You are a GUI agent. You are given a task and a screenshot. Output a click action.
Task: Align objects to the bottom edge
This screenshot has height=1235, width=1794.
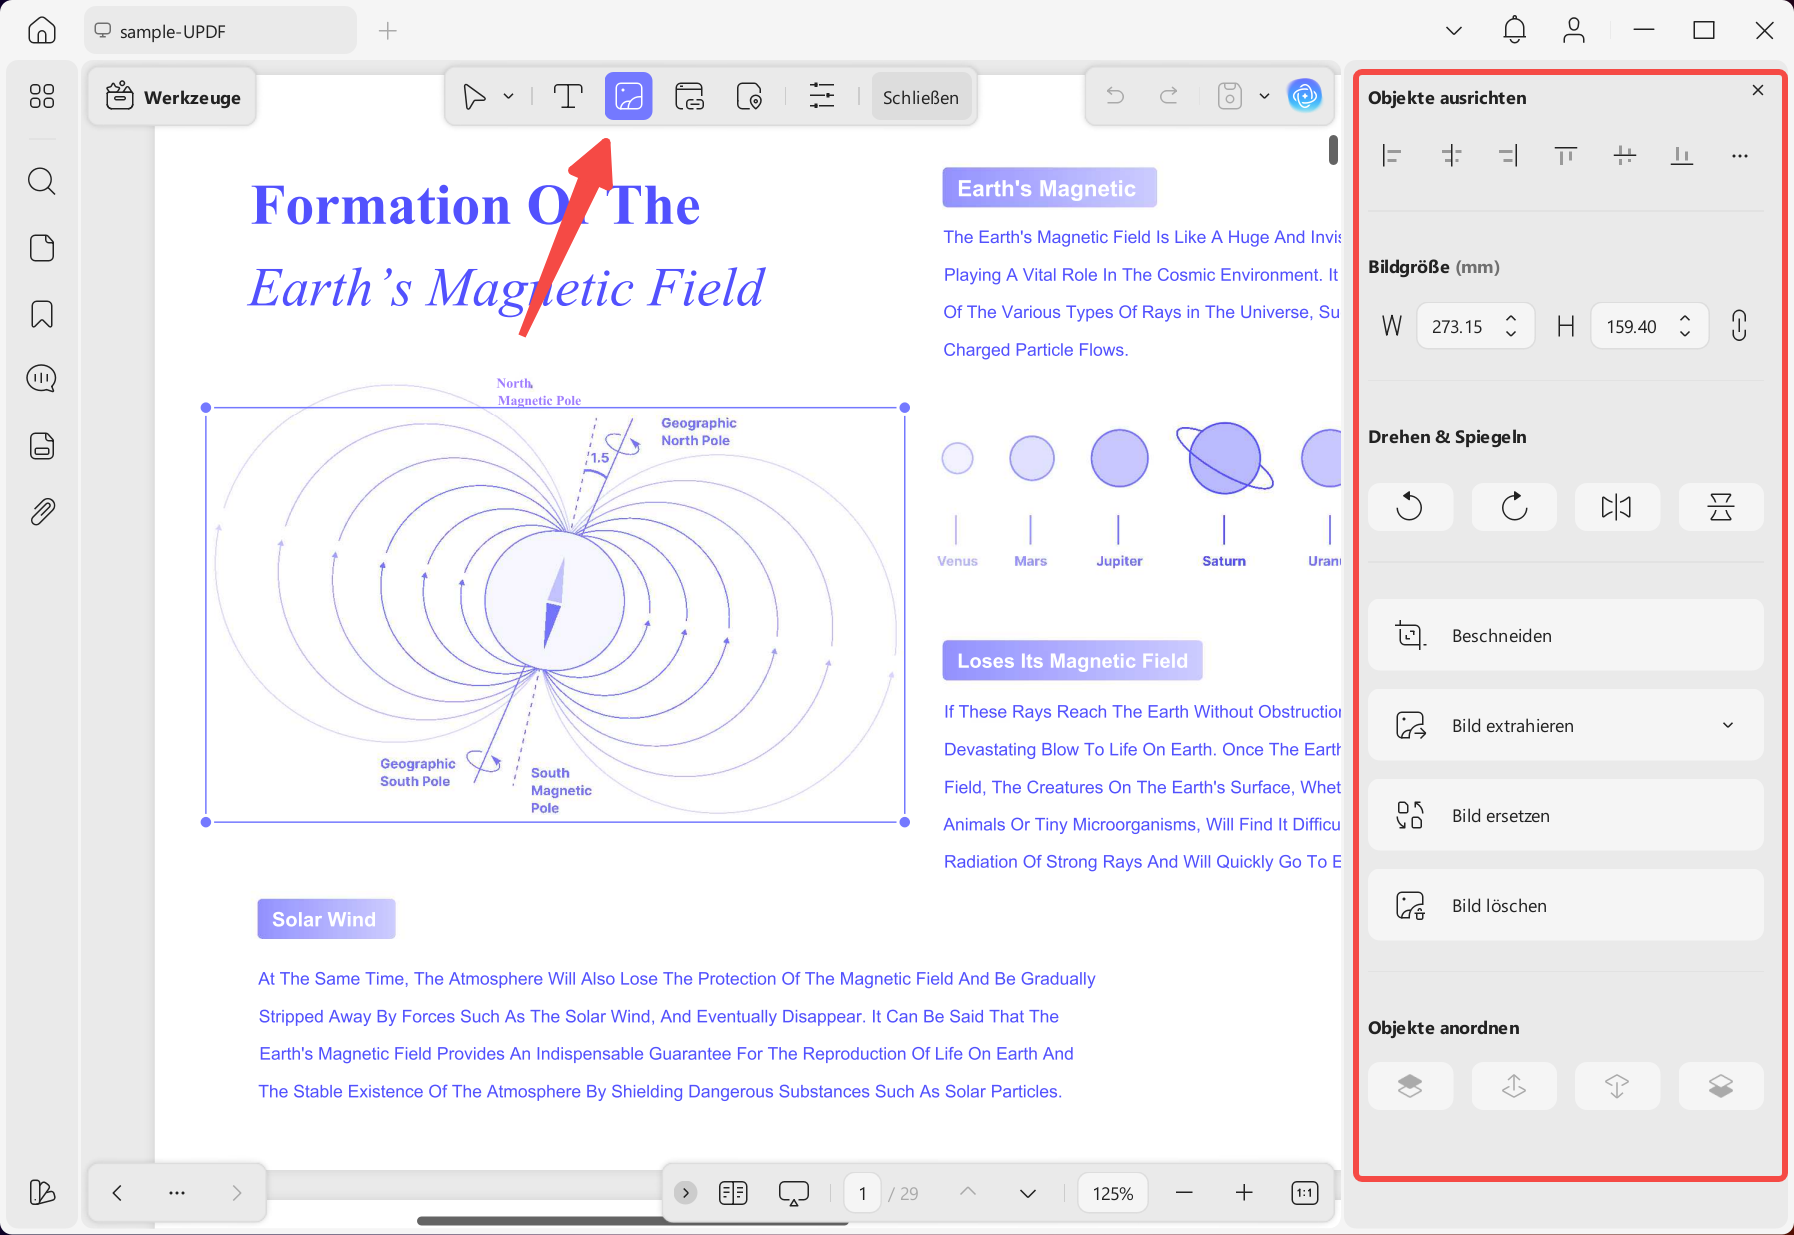point(1682,155)
